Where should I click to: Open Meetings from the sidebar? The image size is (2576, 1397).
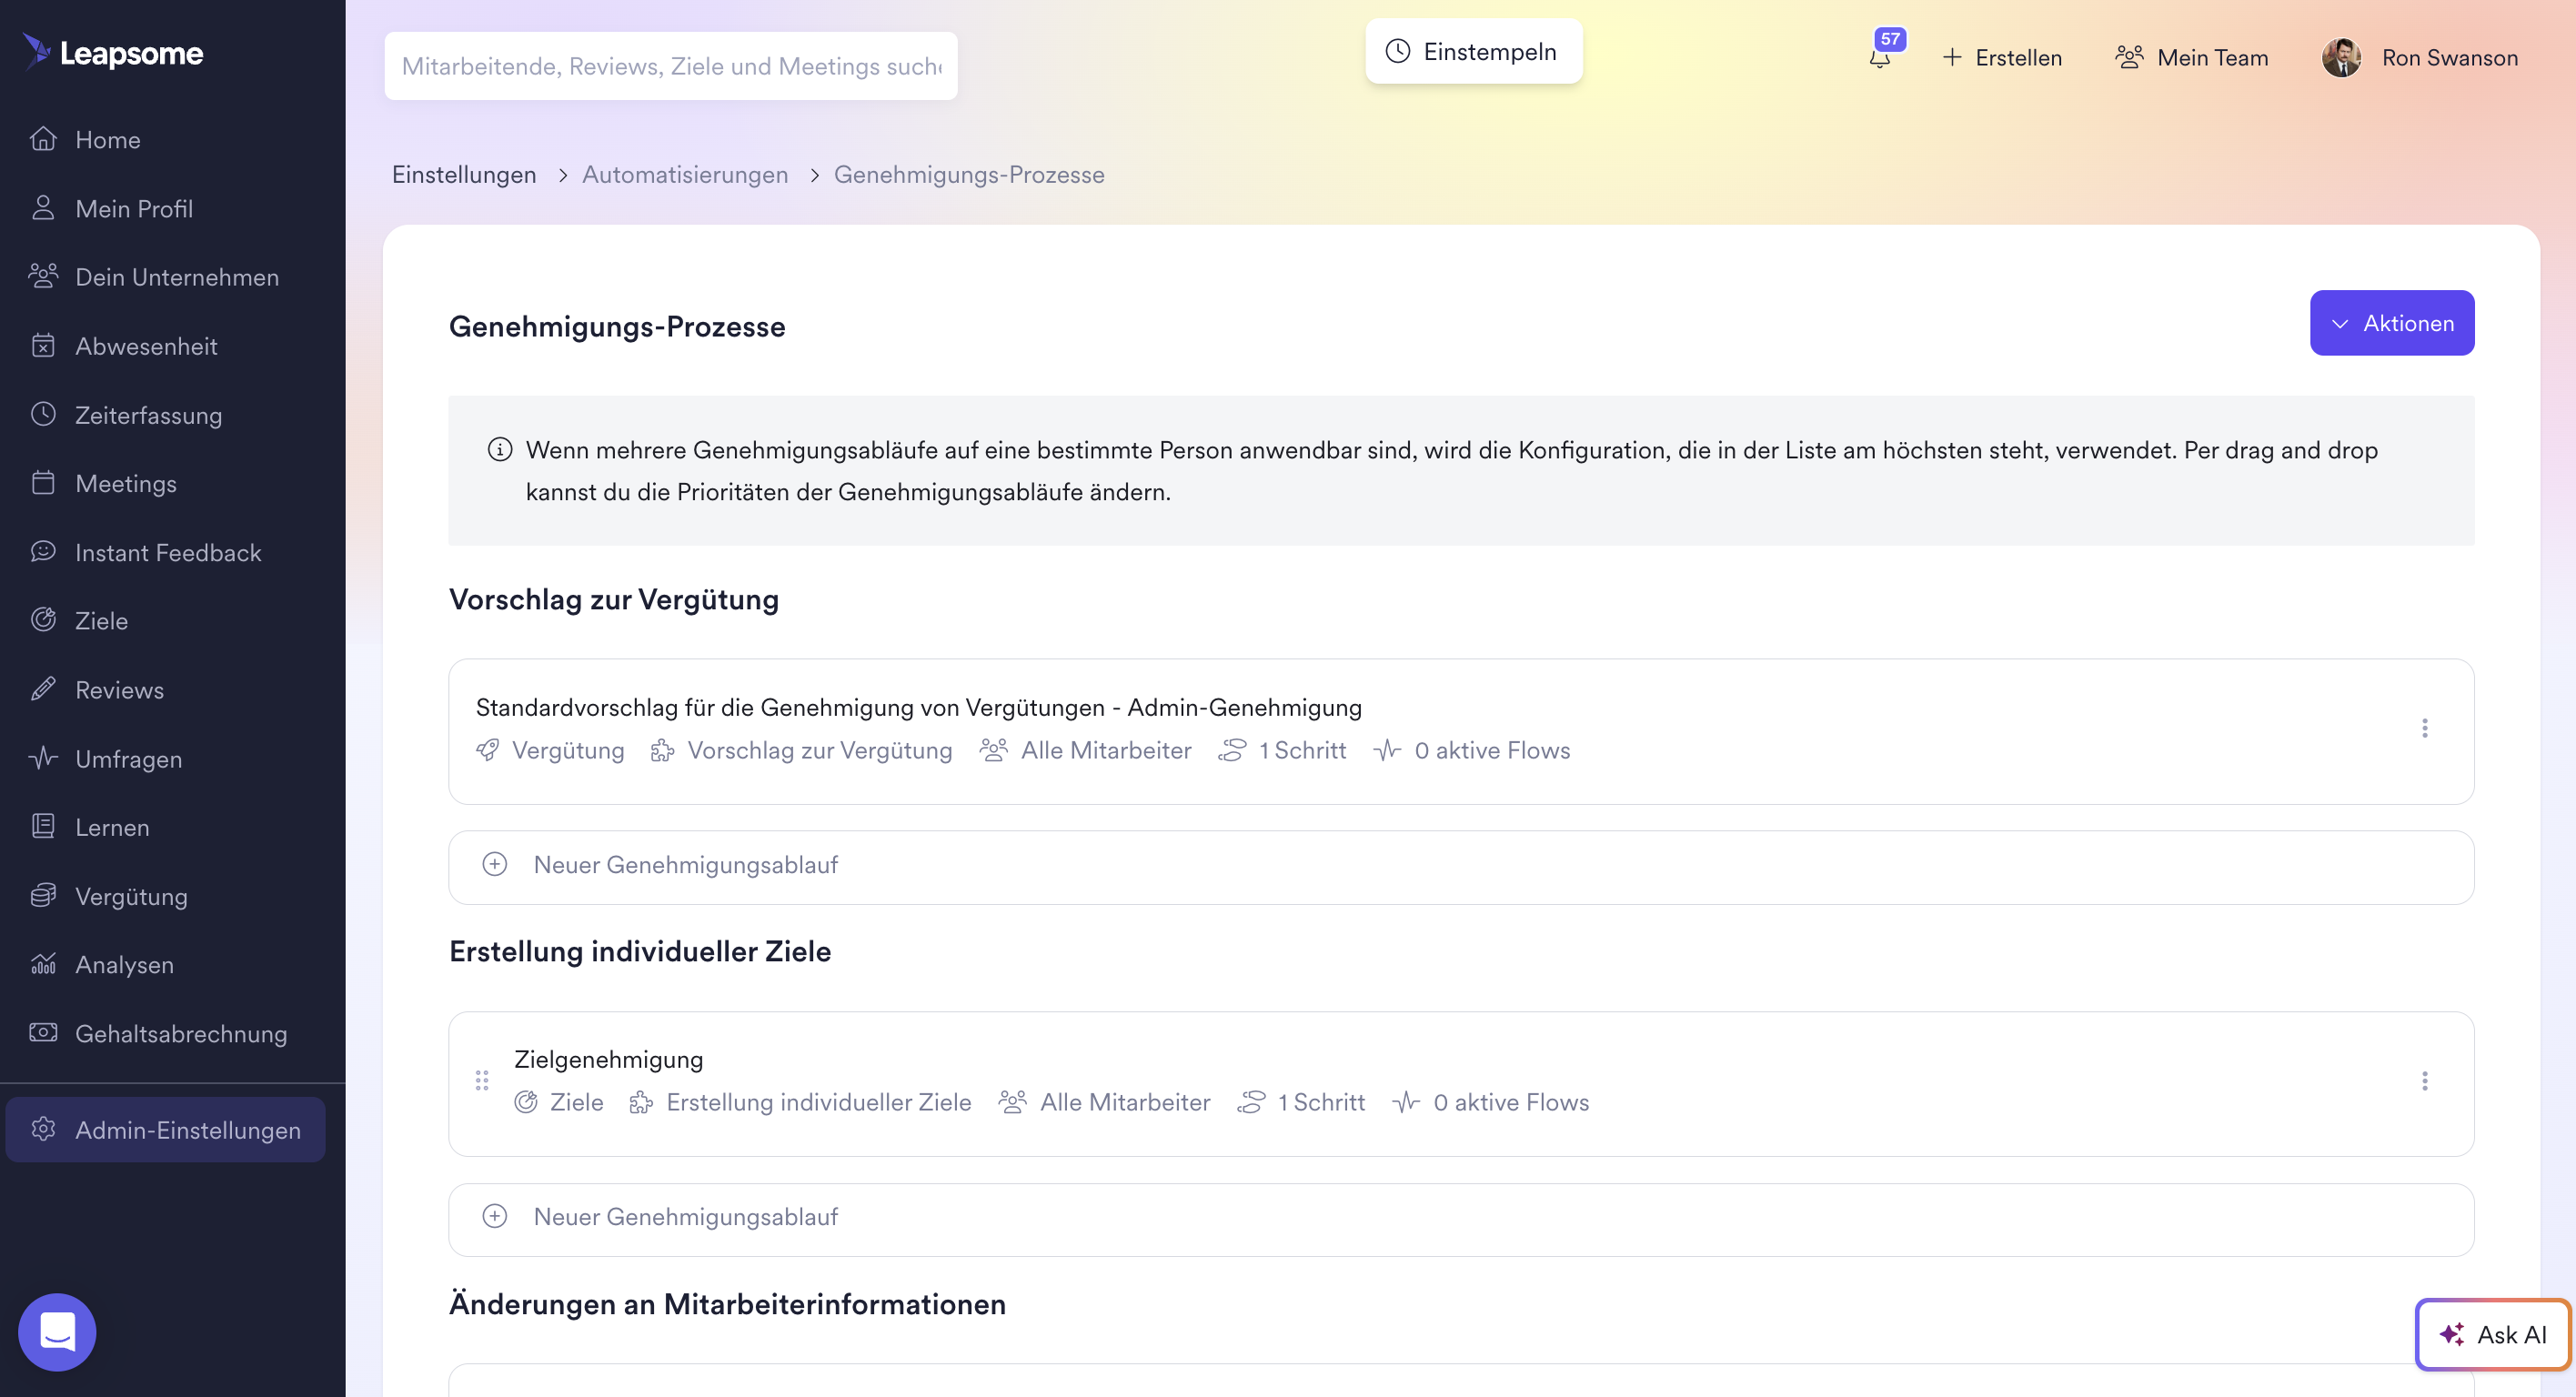[126, 483]
